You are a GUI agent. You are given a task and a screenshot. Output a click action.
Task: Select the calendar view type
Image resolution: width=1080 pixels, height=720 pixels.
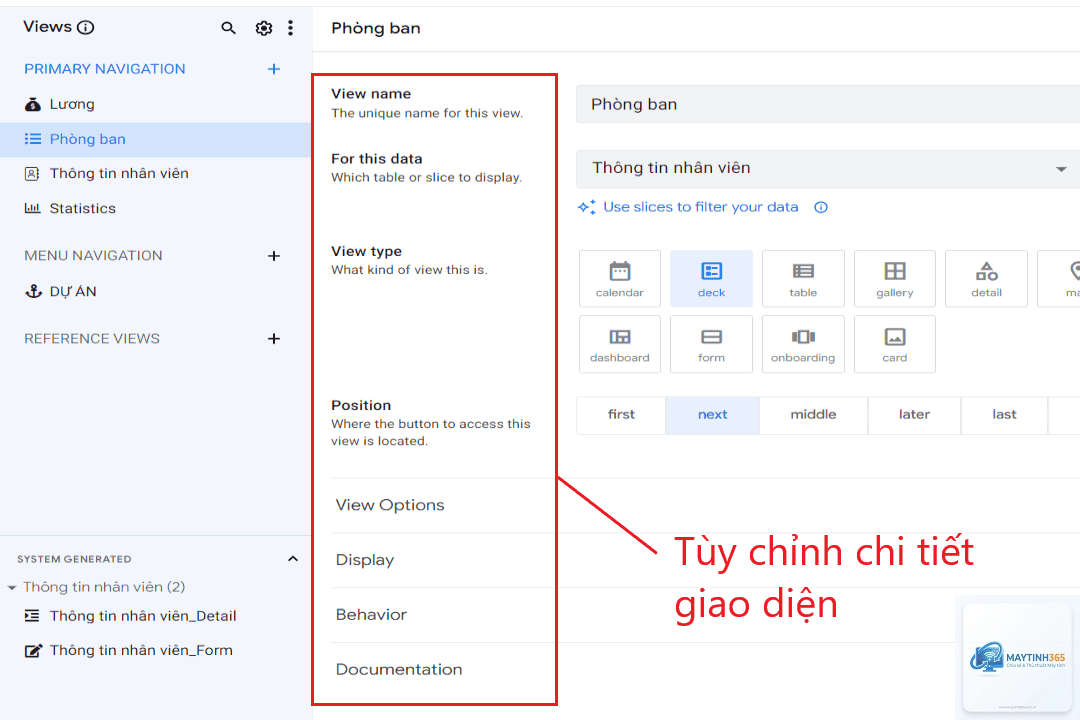click(620, 278)
